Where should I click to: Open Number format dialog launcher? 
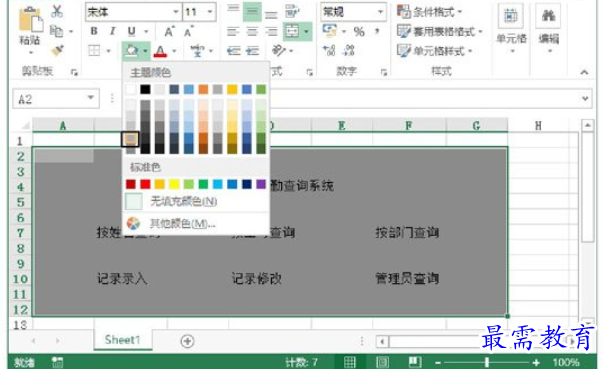click(x=383, y=72)
